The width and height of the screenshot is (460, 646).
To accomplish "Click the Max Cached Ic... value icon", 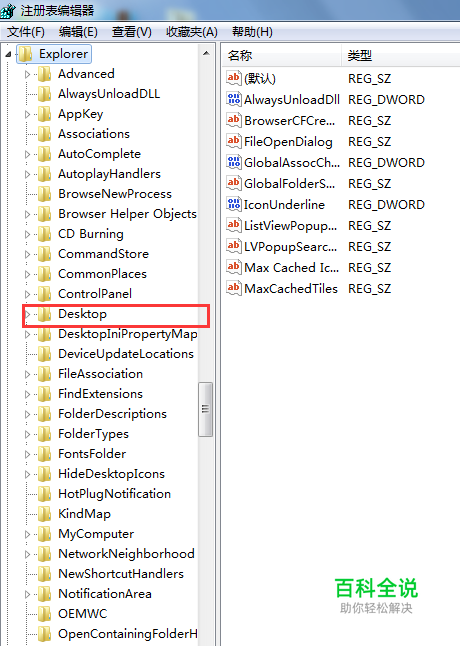I will (234, 267).
